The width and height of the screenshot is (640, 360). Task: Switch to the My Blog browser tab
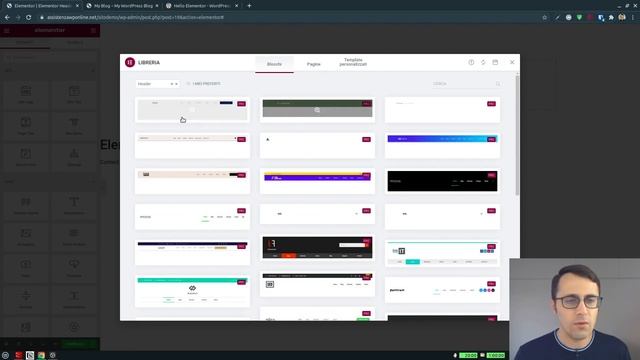click(x=122, y=6)
